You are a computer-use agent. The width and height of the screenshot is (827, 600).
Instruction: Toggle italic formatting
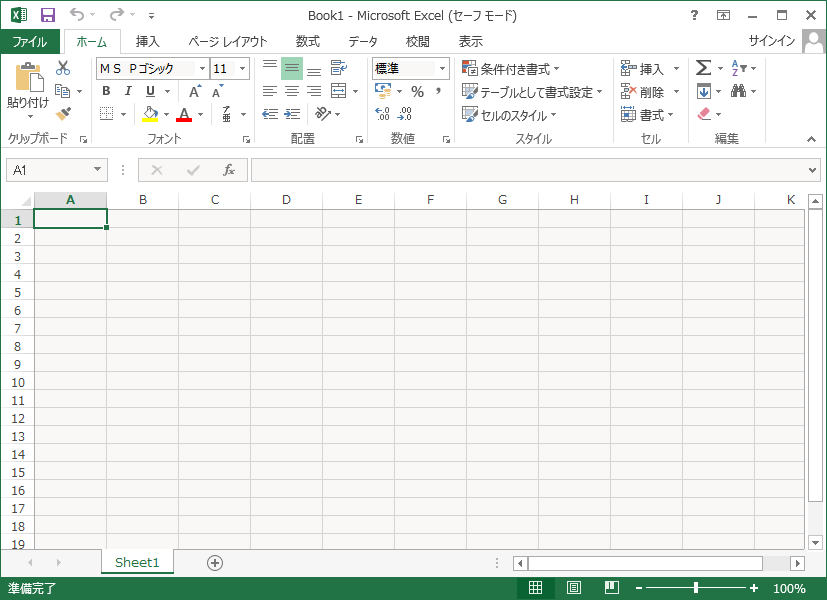[x=128, y=92]
